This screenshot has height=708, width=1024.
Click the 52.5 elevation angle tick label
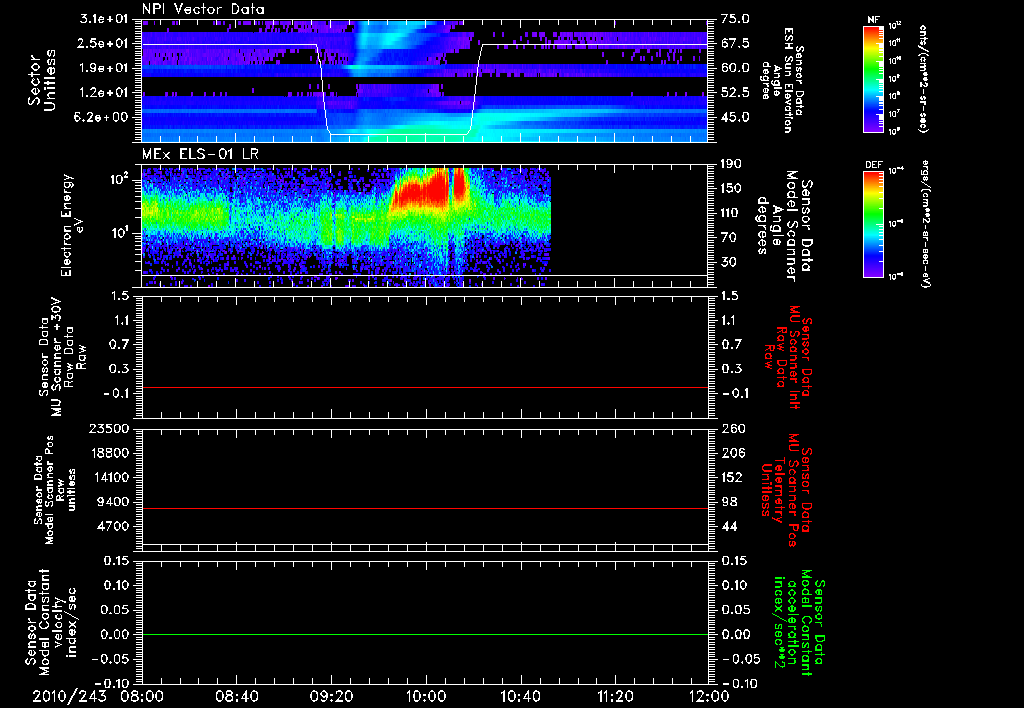(735, 93)
